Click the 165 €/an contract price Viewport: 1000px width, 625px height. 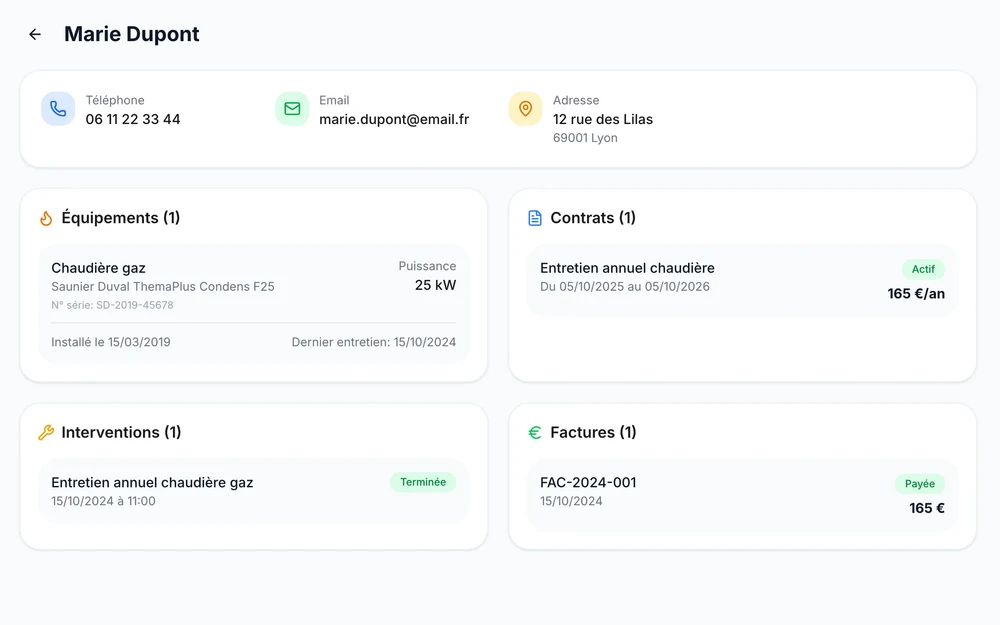916,294
